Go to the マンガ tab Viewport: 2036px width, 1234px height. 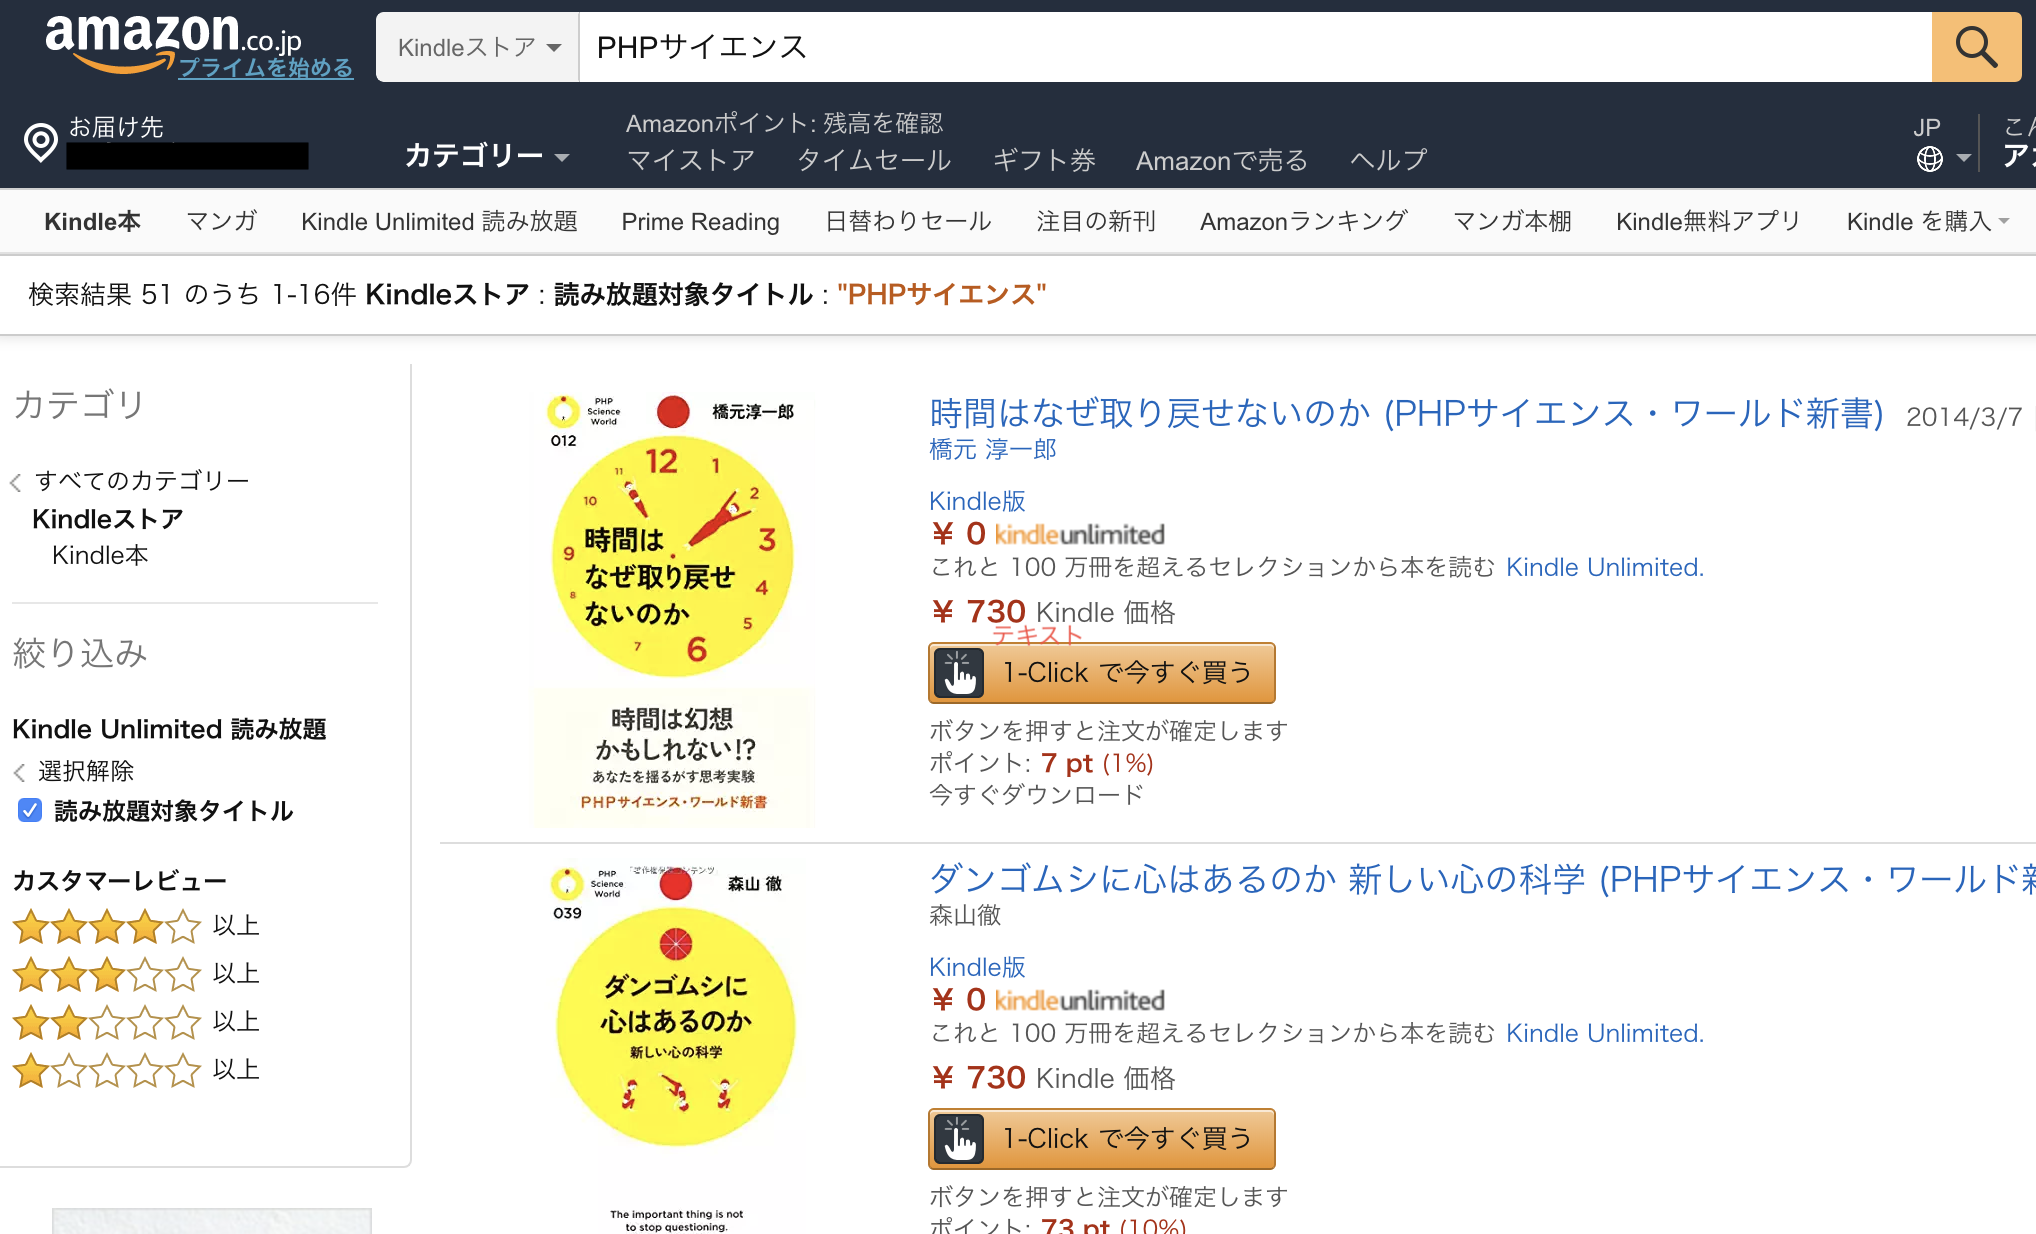(x=221, y=221)
